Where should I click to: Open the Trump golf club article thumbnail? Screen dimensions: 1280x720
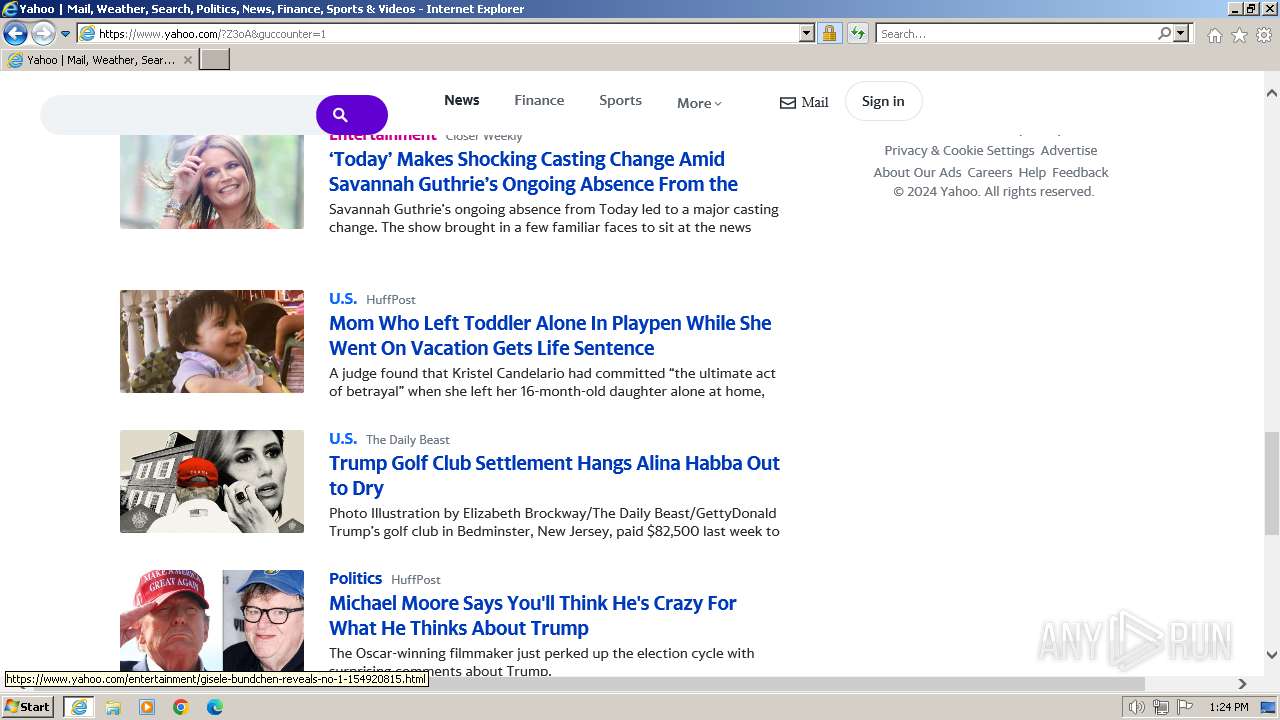click(x=212, y=481)
